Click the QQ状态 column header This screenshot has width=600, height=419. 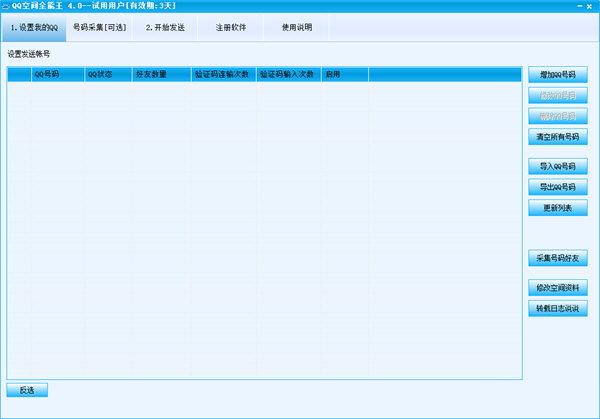click(x=108, y=75)
